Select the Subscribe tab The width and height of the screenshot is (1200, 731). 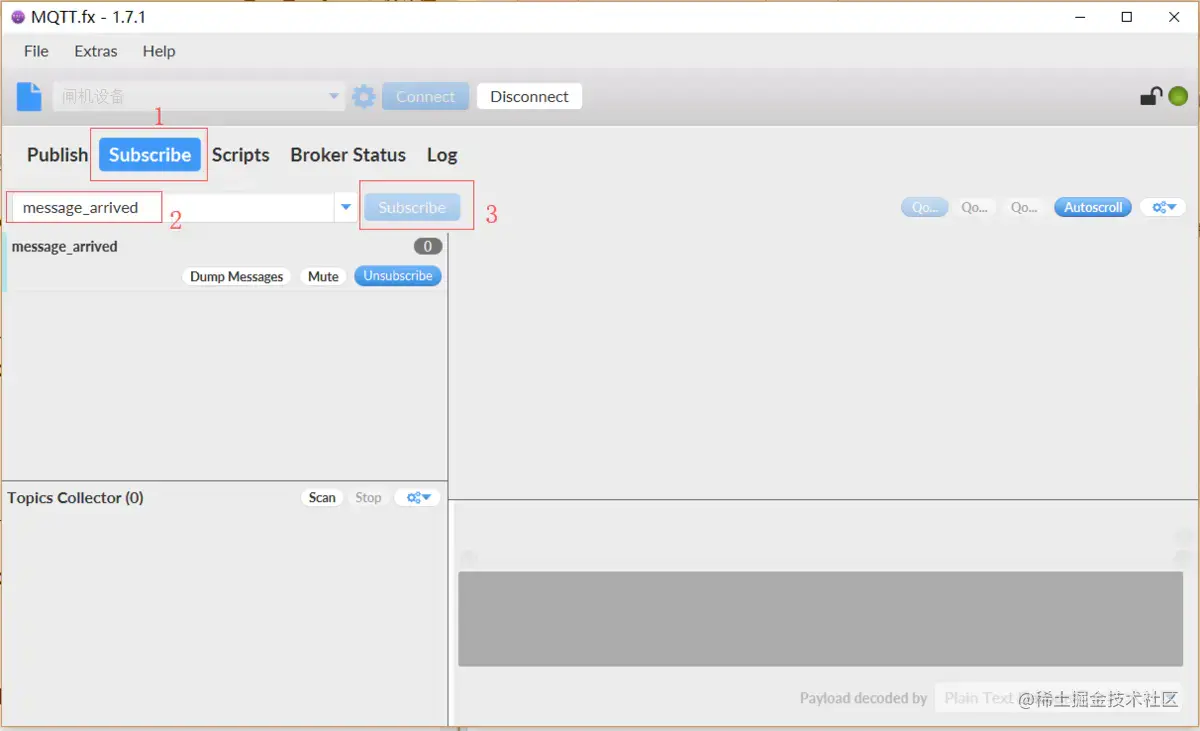point(150,155)
